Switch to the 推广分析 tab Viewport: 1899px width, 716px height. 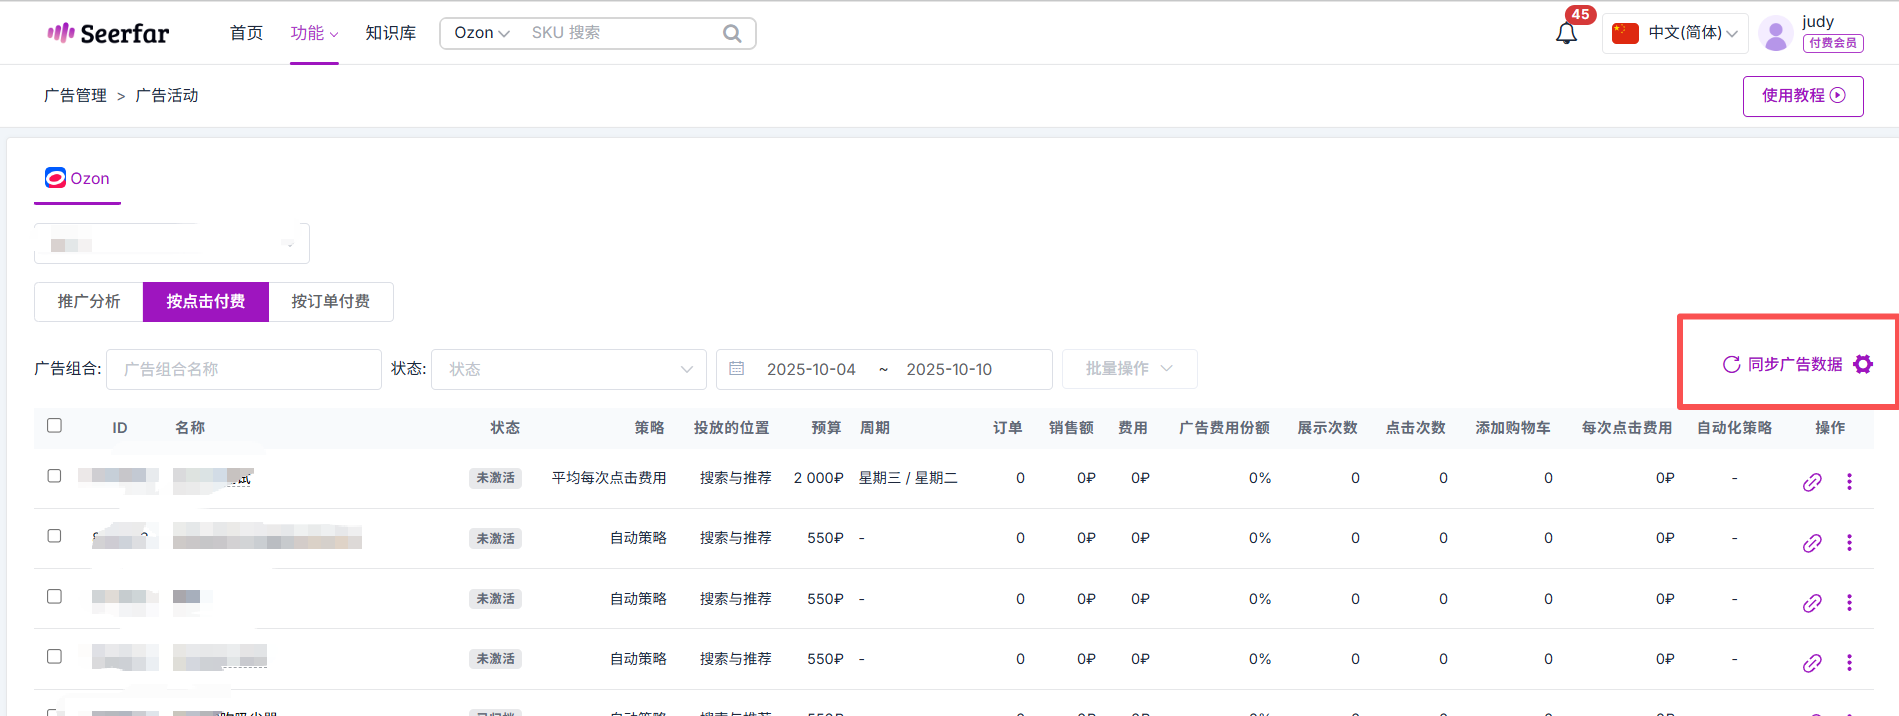89,302
